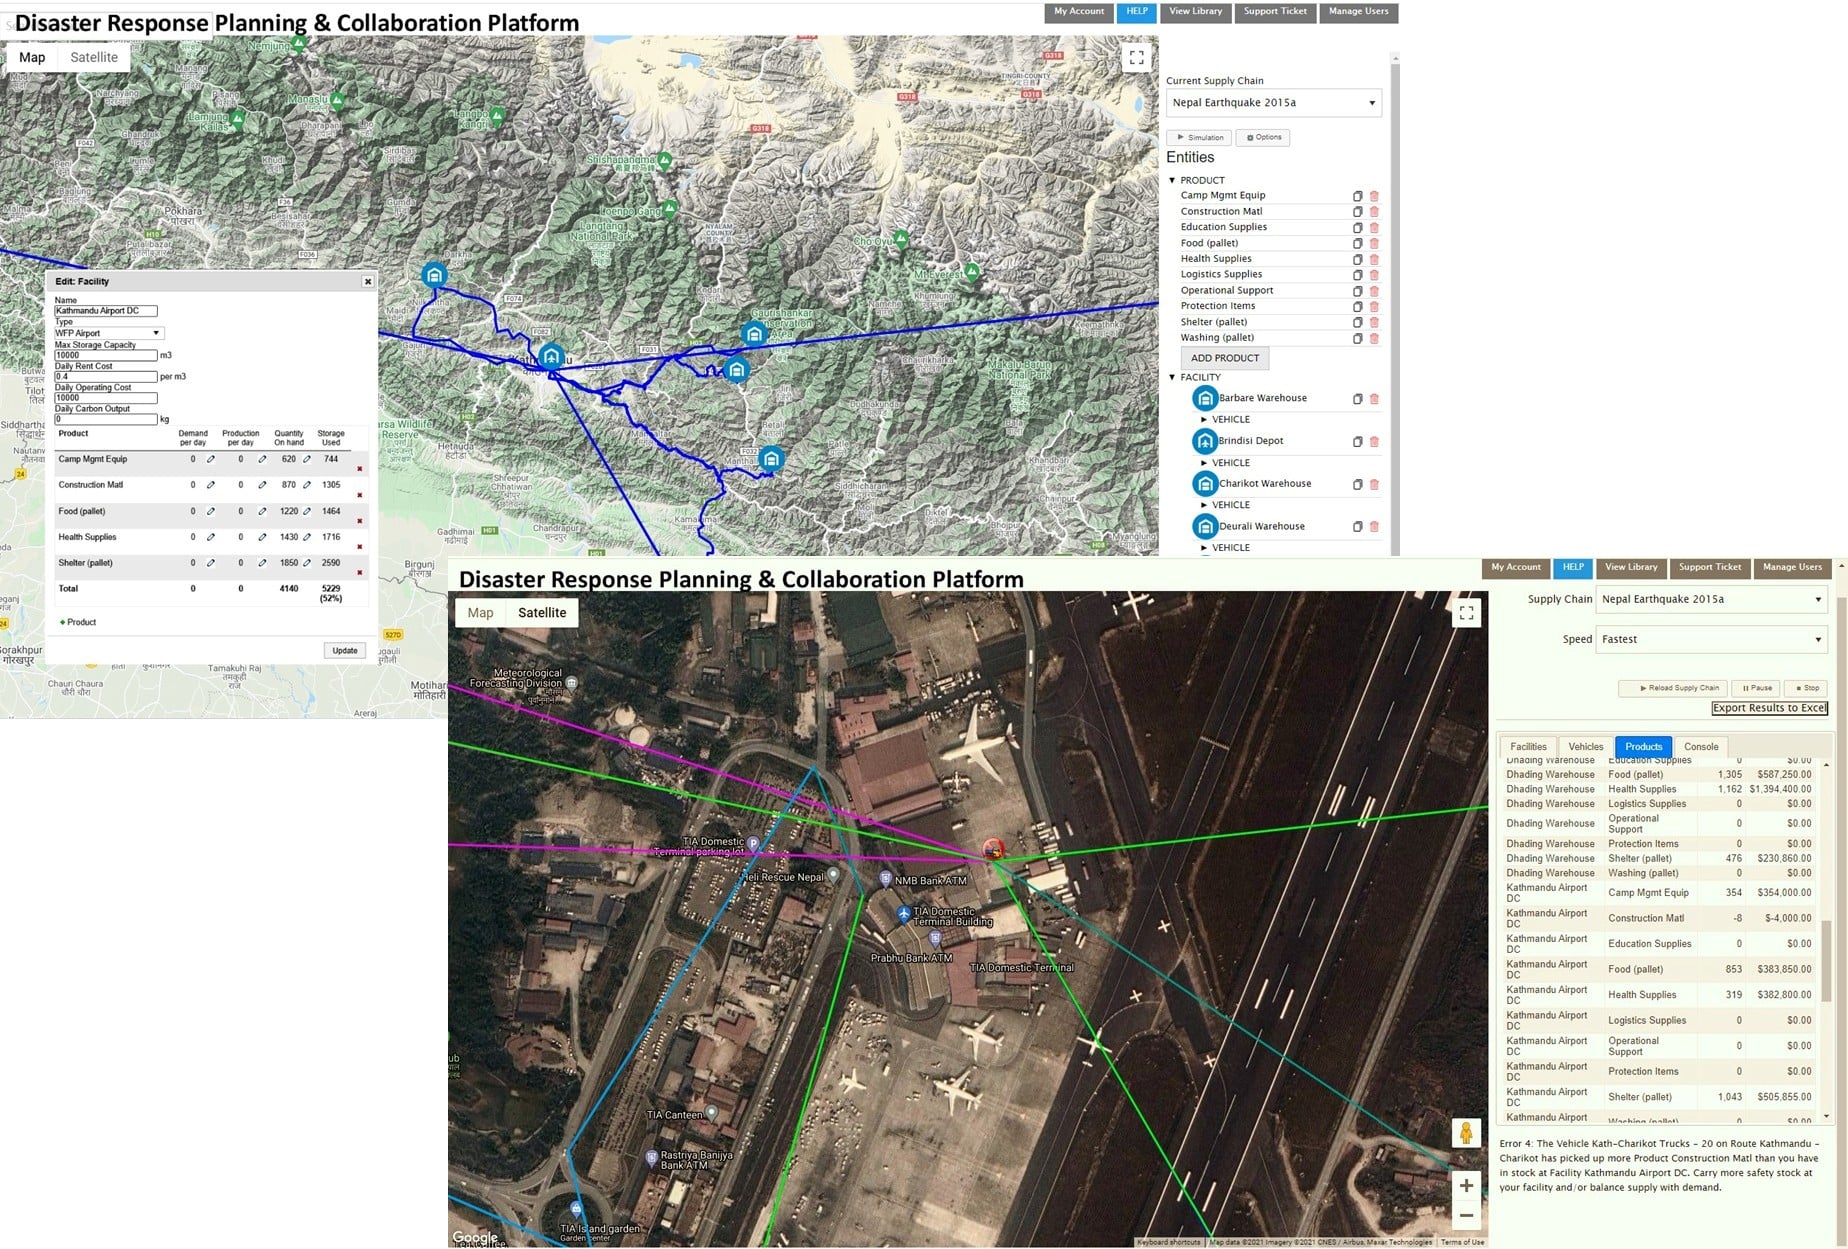Copy the Charikot Warehouse facility
The height and width of the screenshot is (1249, 1848).
coord(1357,485)
